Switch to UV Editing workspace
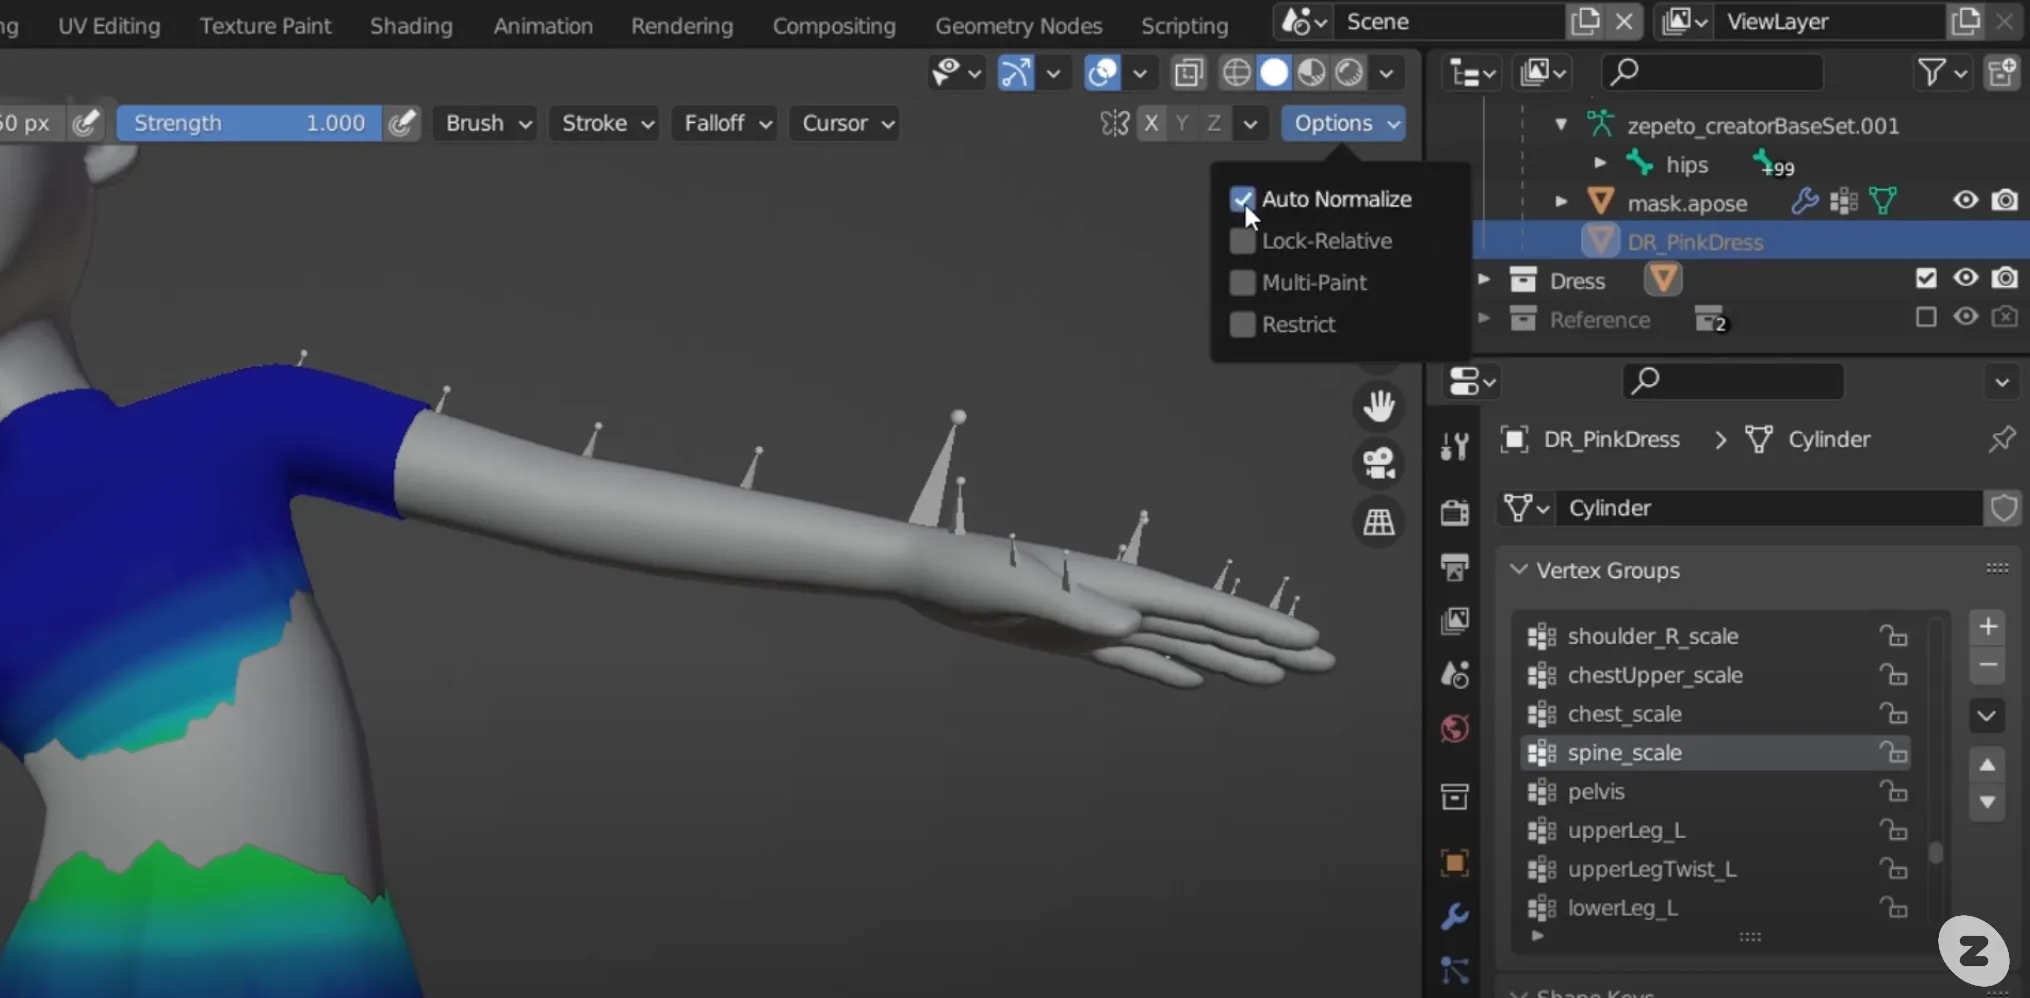Viewport: 2030px width, 998px height. [109, 26]
